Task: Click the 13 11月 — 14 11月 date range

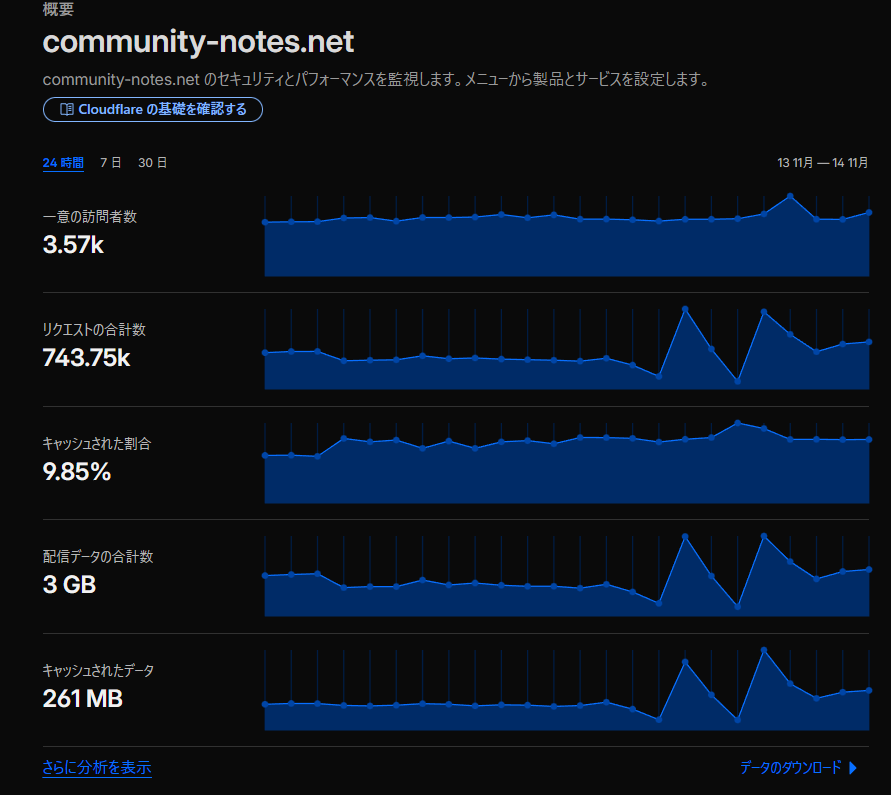Action: coord(822,163)
